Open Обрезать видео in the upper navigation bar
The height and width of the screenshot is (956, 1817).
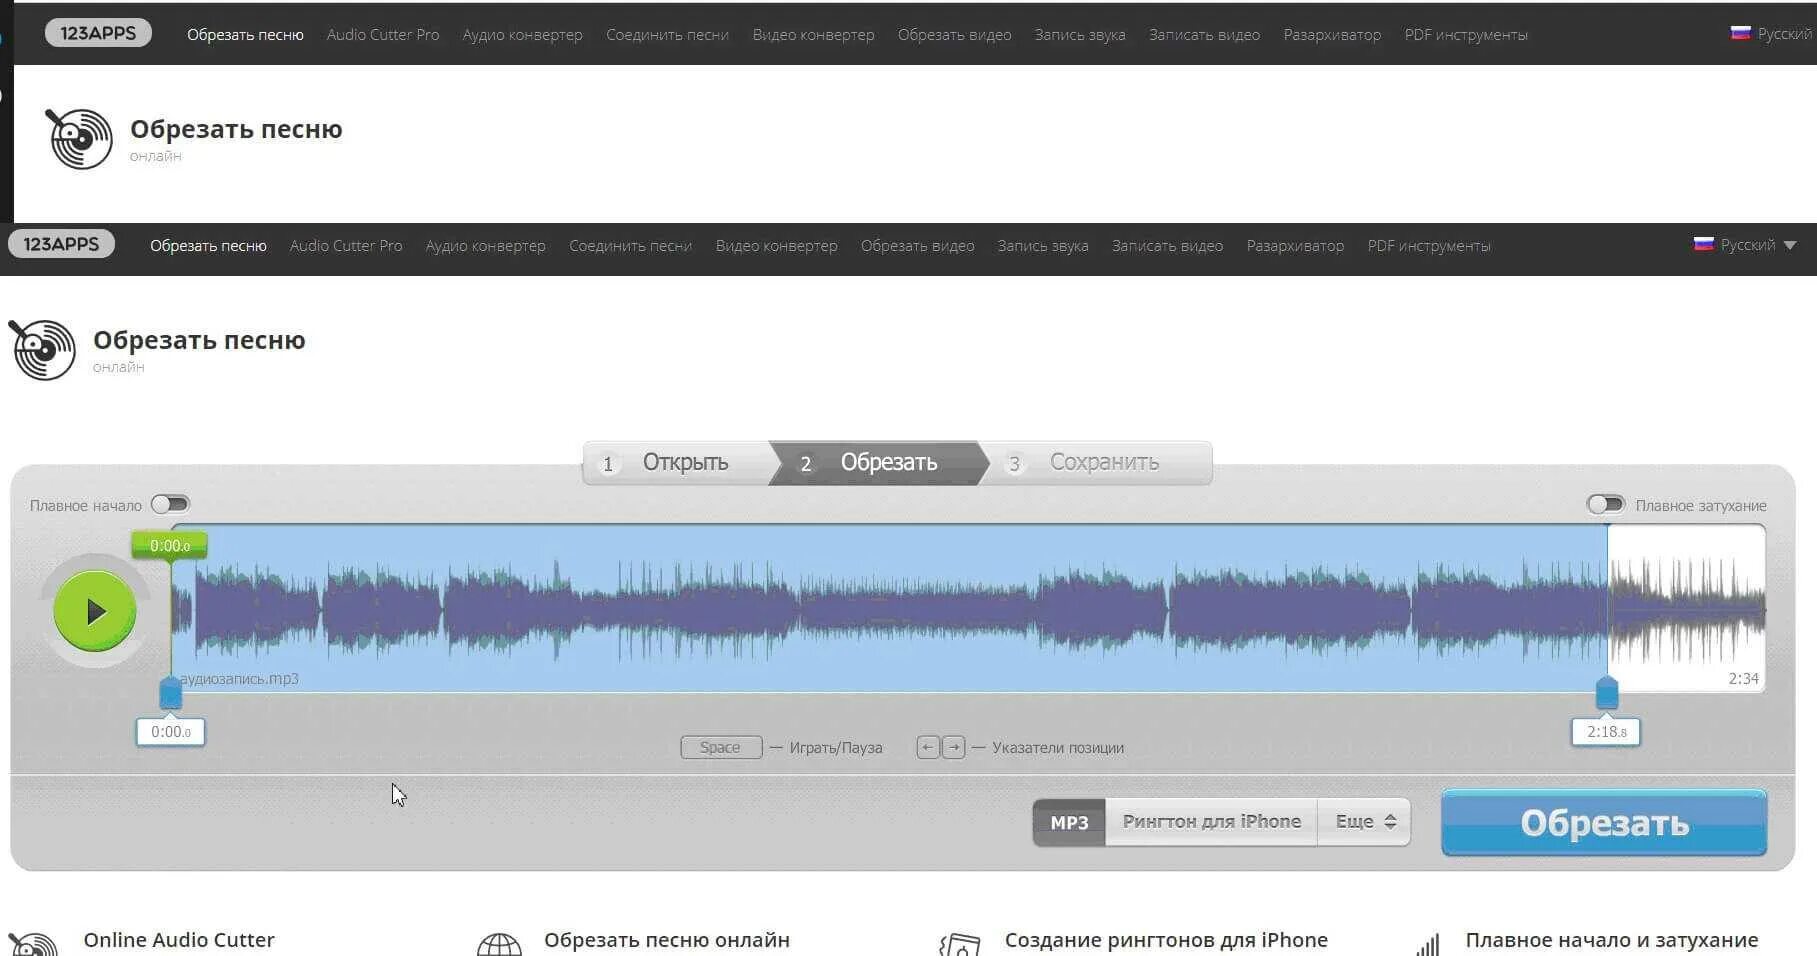pos(955,34)
